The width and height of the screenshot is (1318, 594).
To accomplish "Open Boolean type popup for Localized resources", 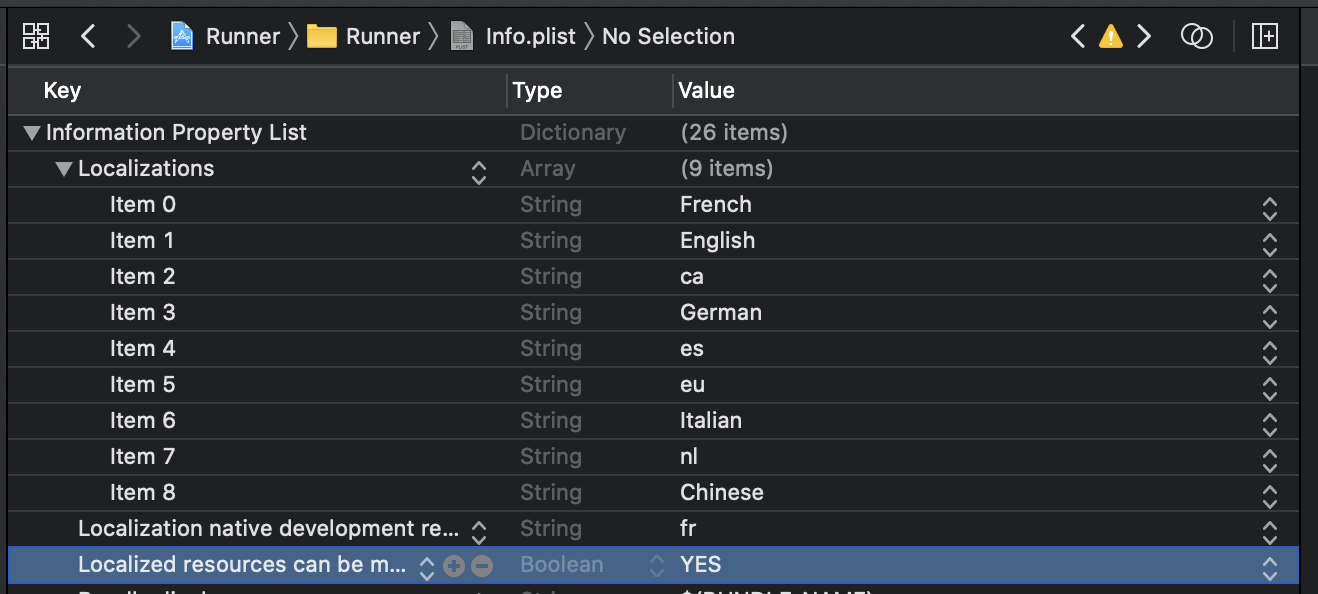I will [657, 566].
